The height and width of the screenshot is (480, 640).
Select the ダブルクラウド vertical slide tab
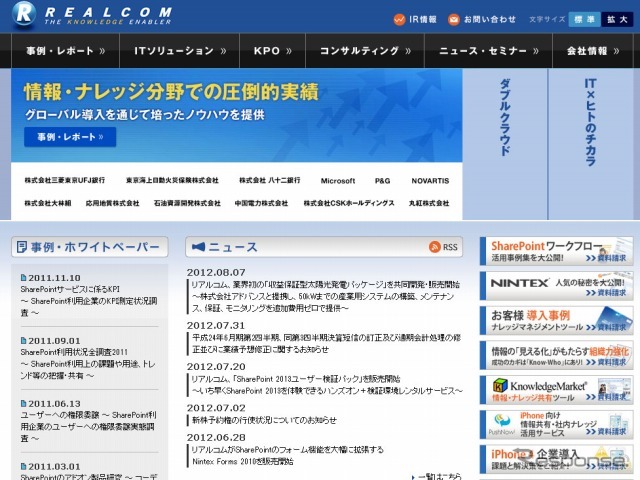pos(505,144)
